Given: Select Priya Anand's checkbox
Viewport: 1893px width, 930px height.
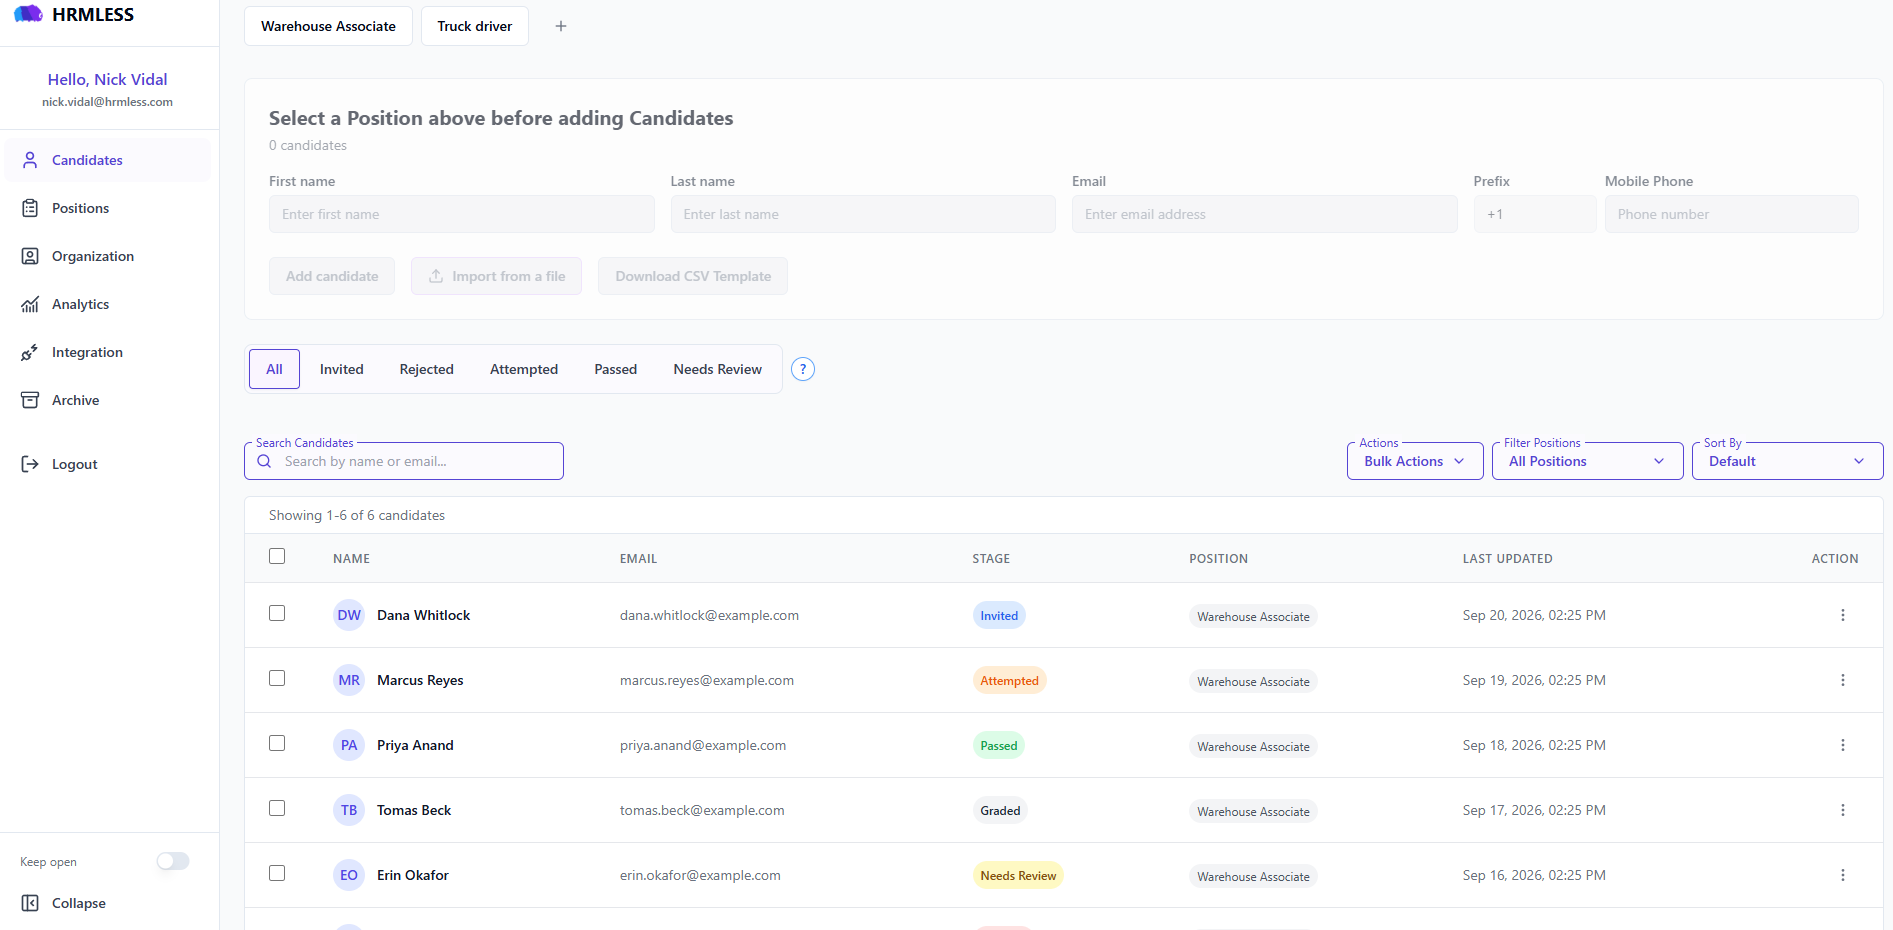Looking at the screenshot, I should (277, 743).
